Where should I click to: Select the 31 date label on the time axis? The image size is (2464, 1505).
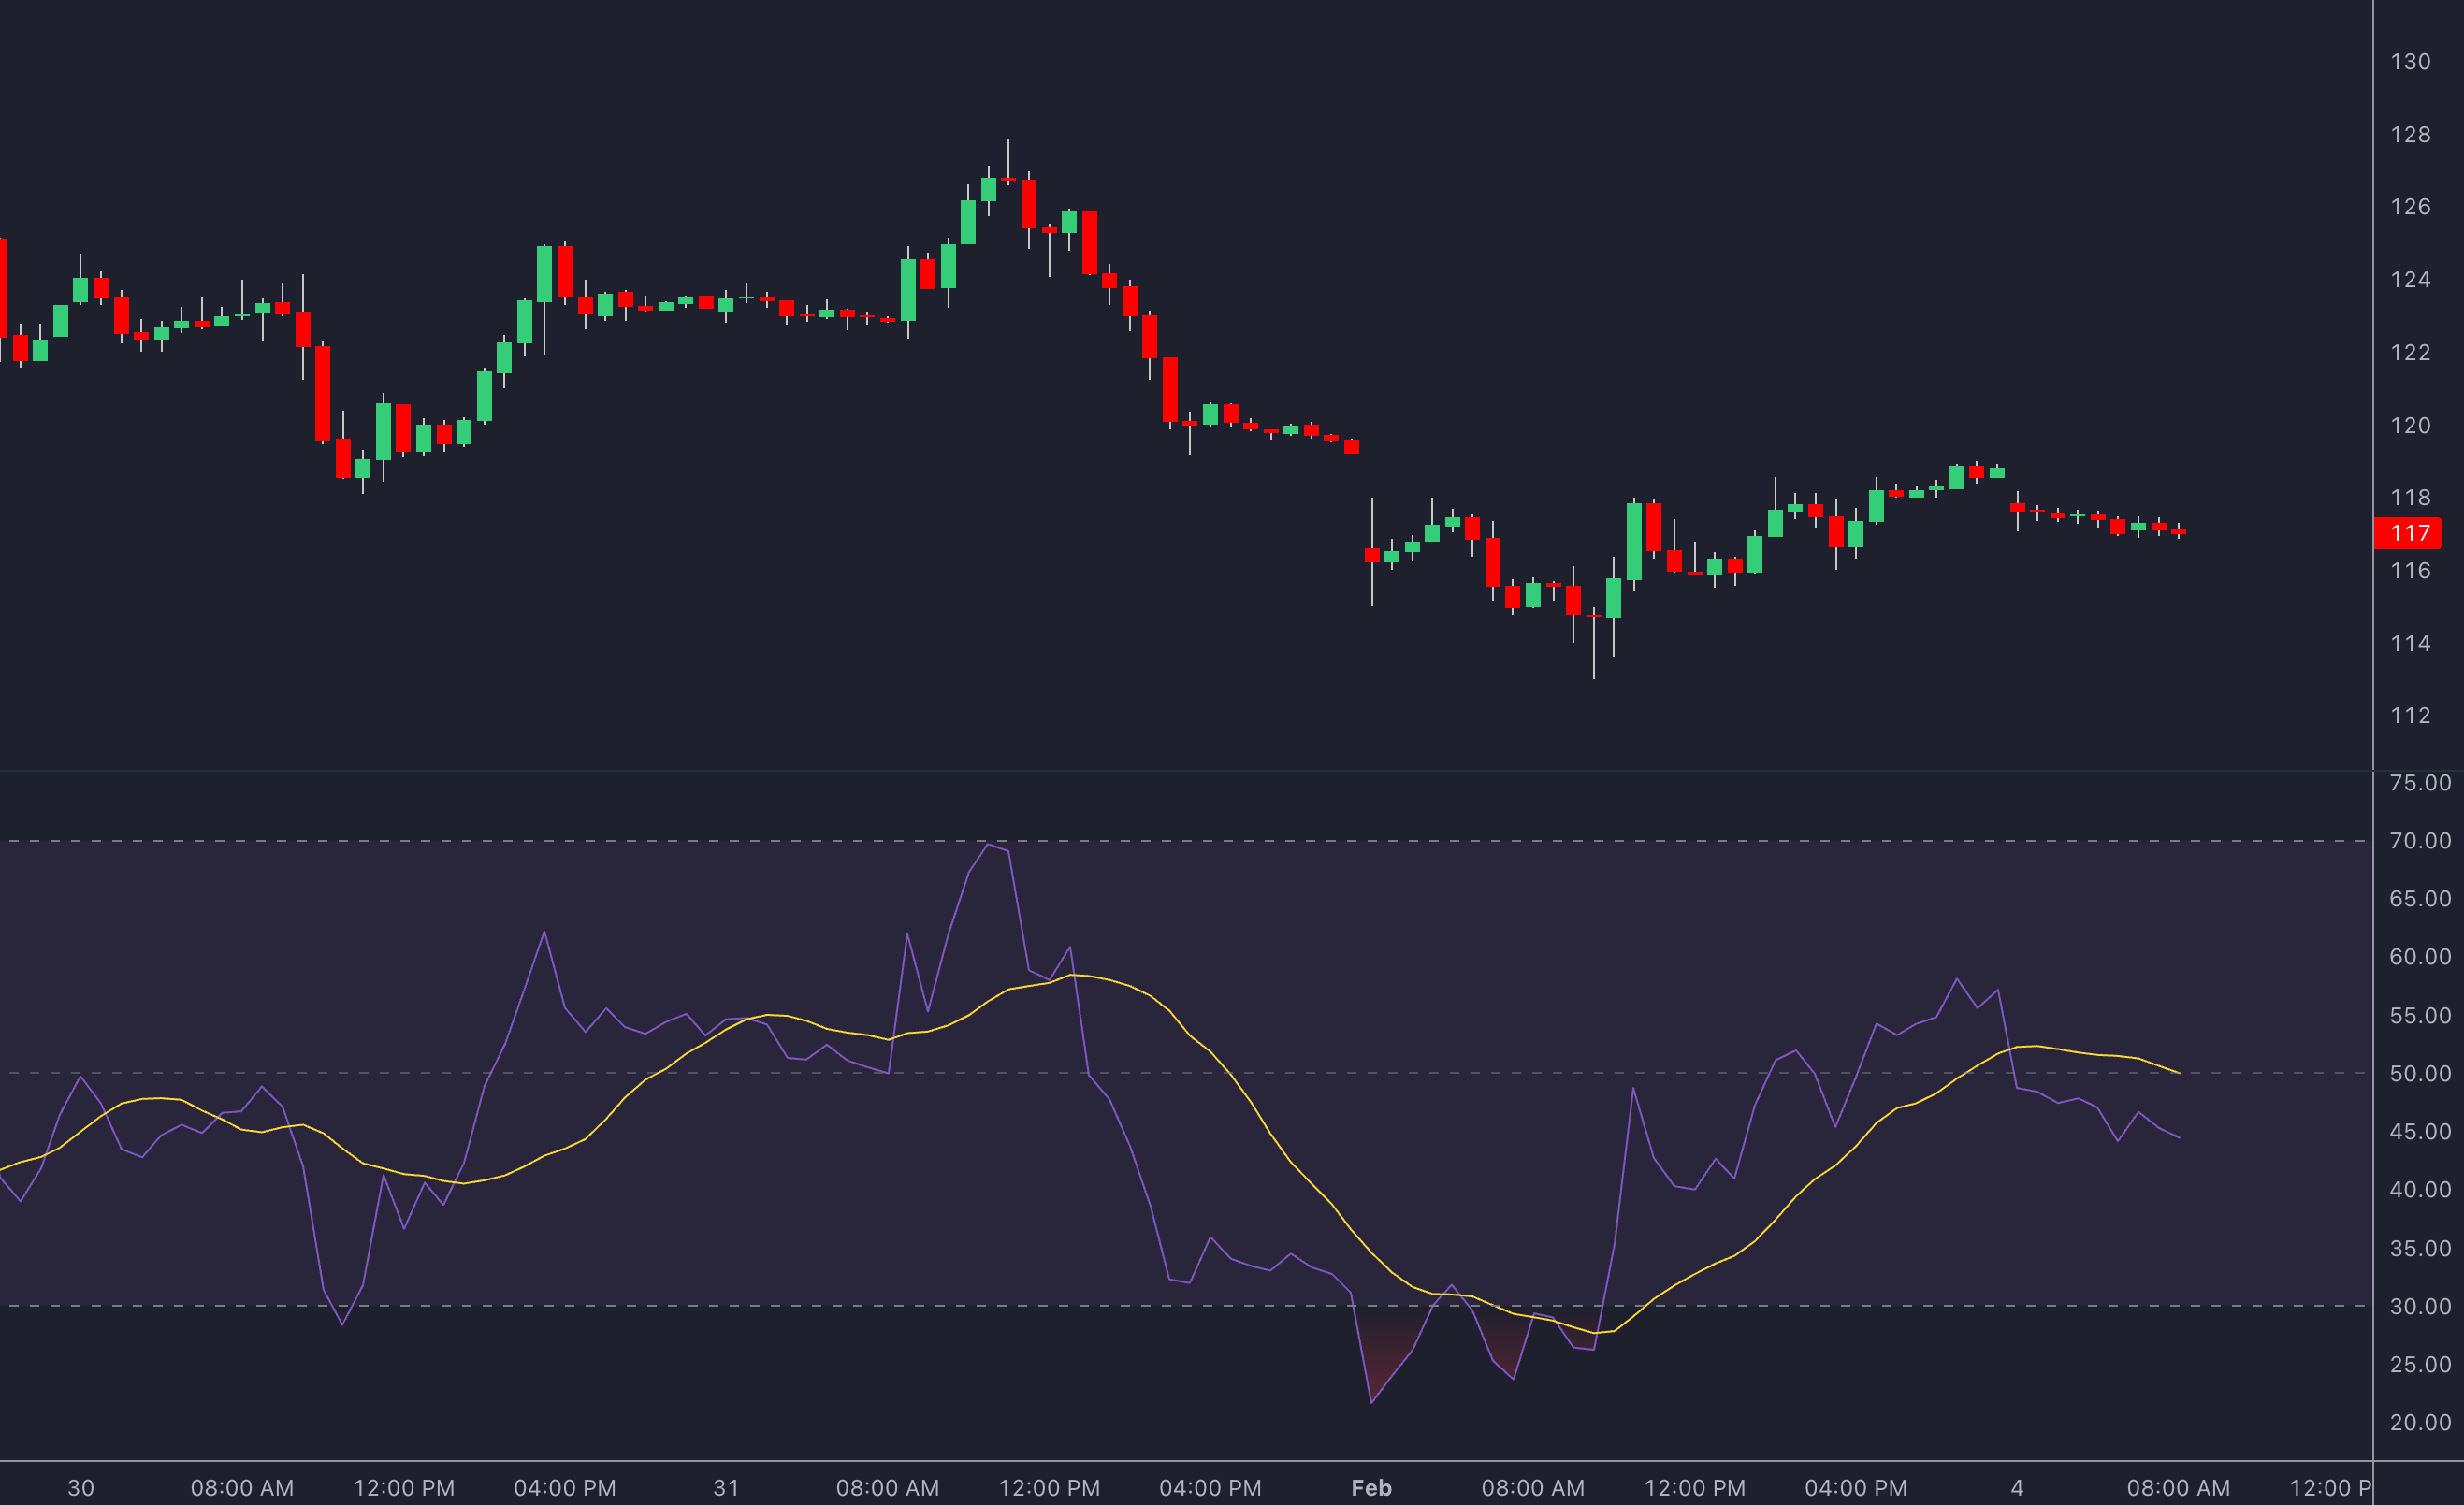point(727,1487)
